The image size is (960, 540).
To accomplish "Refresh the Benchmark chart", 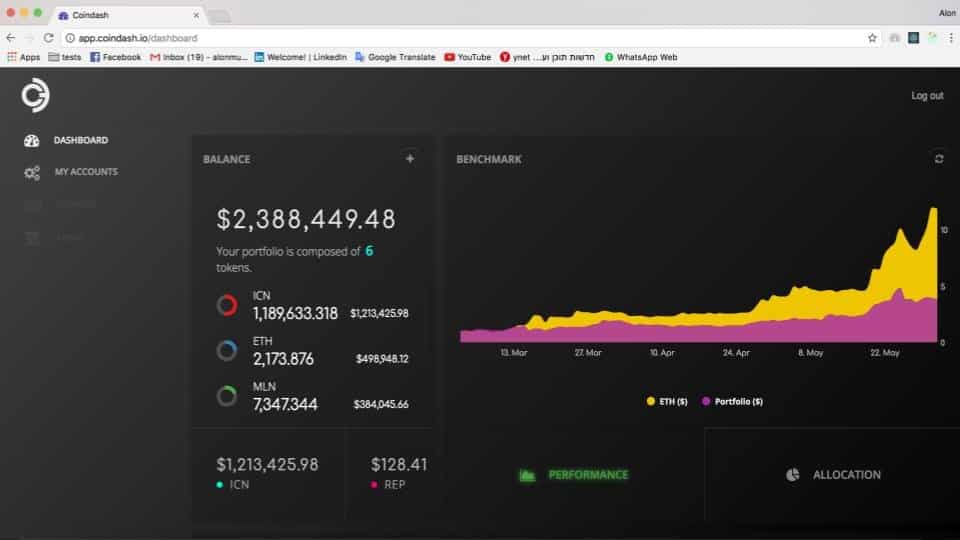I will point(938,158).
